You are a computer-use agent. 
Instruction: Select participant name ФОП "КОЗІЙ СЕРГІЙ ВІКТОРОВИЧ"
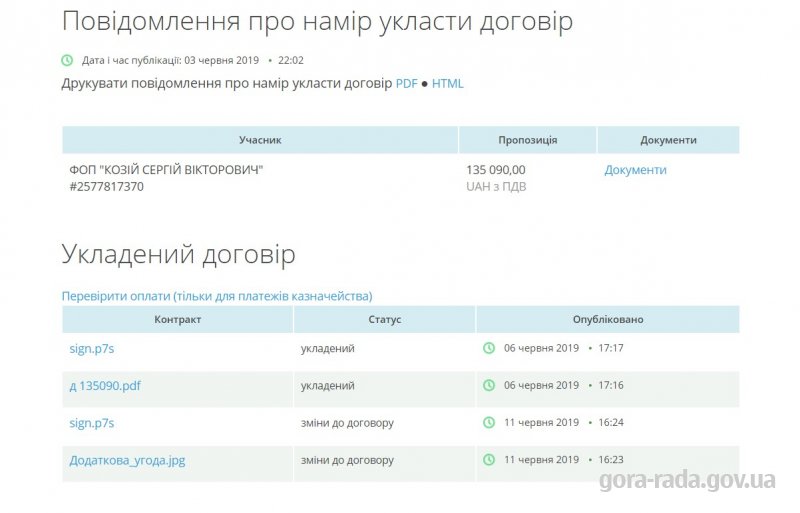(166, 170)
